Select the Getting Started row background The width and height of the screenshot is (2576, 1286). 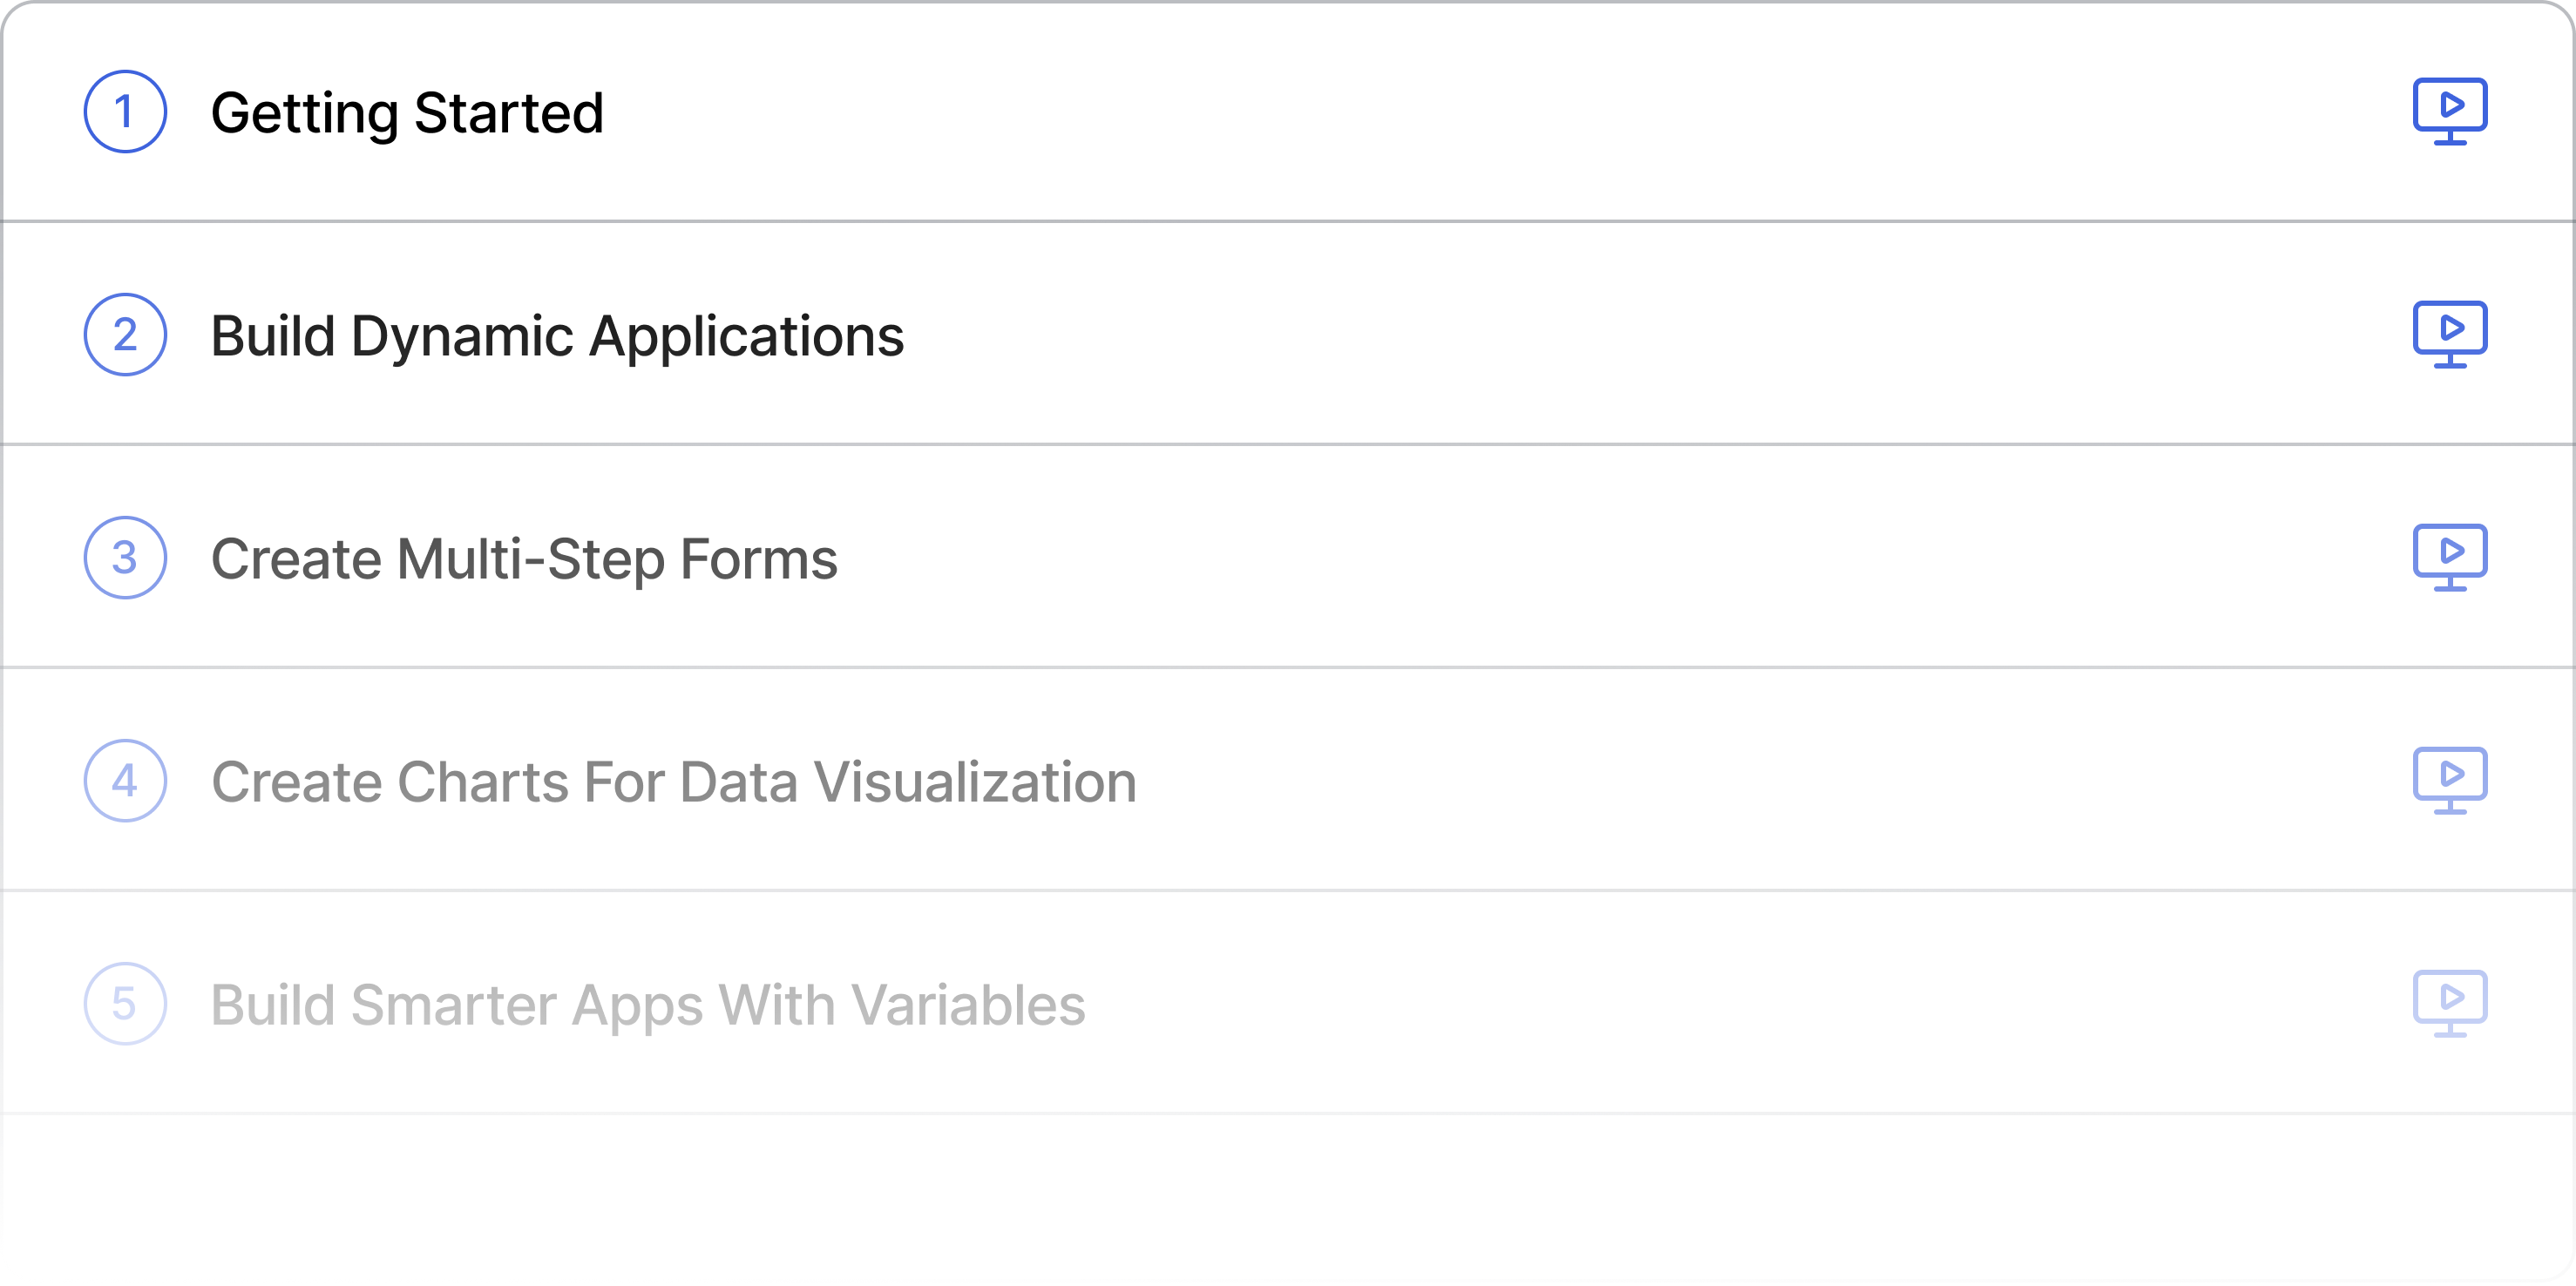1288,111
